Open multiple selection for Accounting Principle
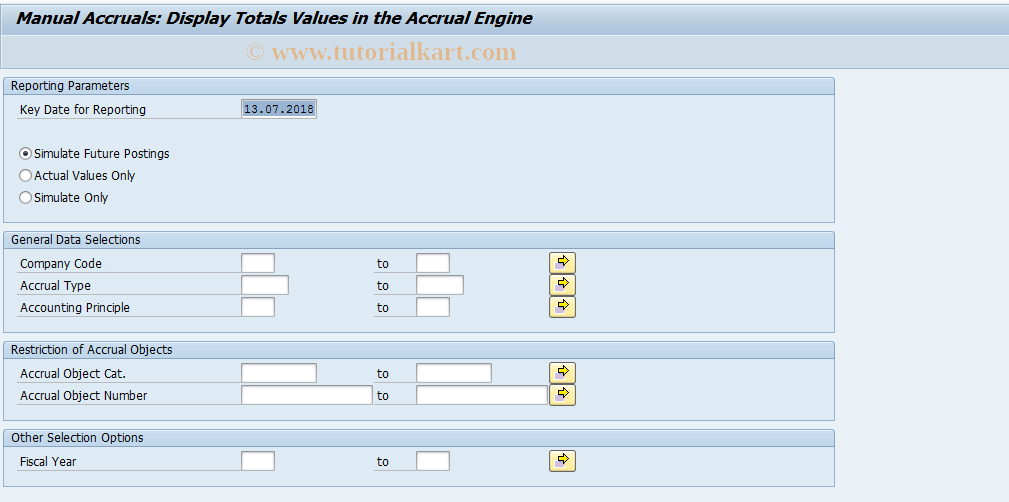The width and height of the screenshot is (1009, 502). (x=562, y=307)
